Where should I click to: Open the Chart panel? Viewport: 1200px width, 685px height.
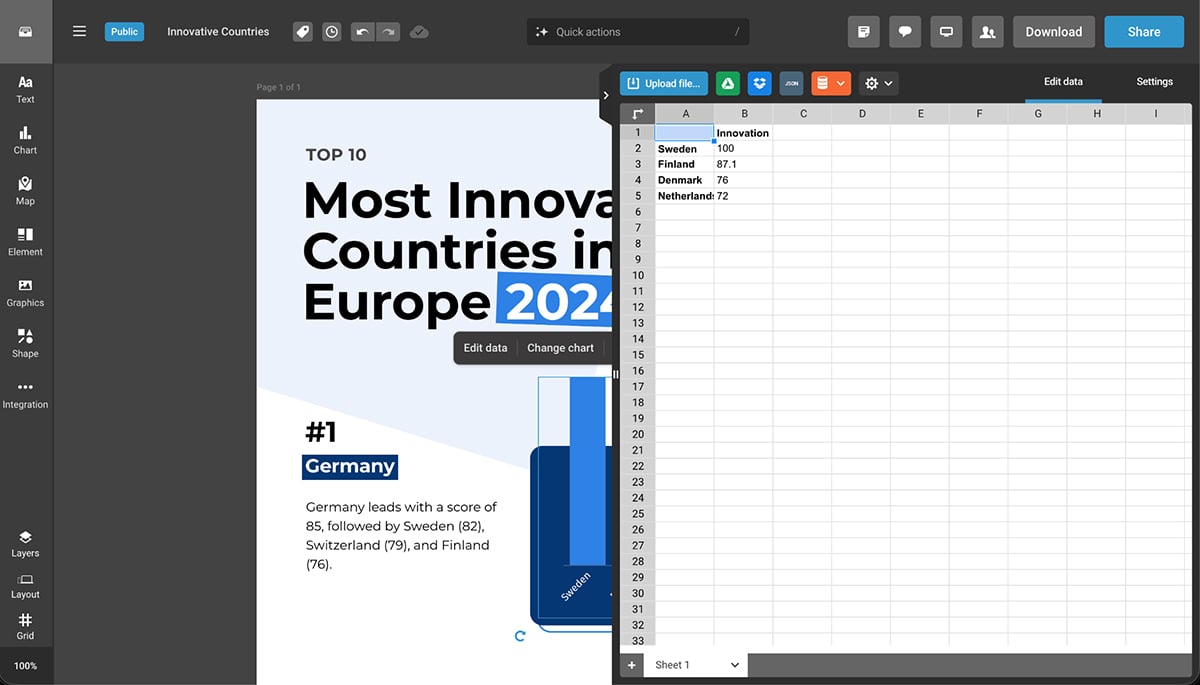[x=25, y=140]
